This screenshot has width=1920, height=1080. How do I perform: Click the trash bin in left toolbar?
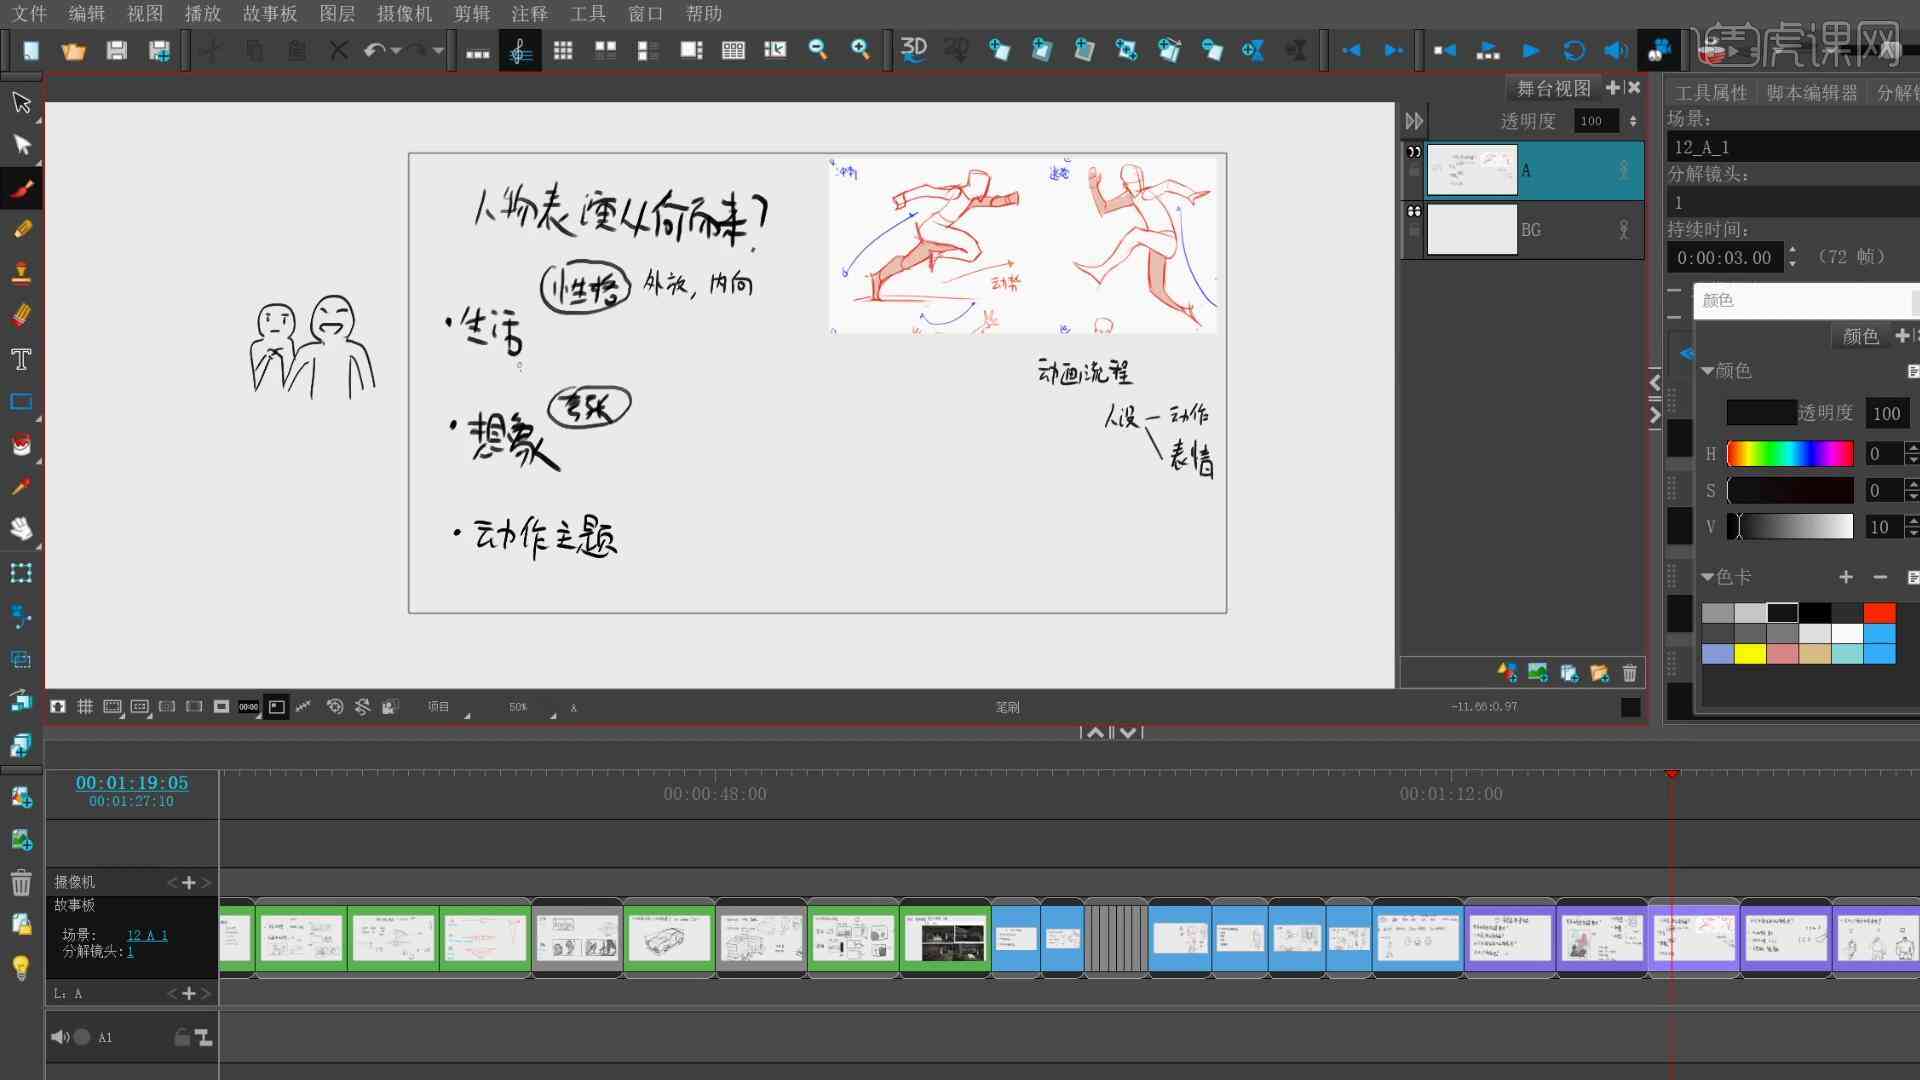point(21,883)
